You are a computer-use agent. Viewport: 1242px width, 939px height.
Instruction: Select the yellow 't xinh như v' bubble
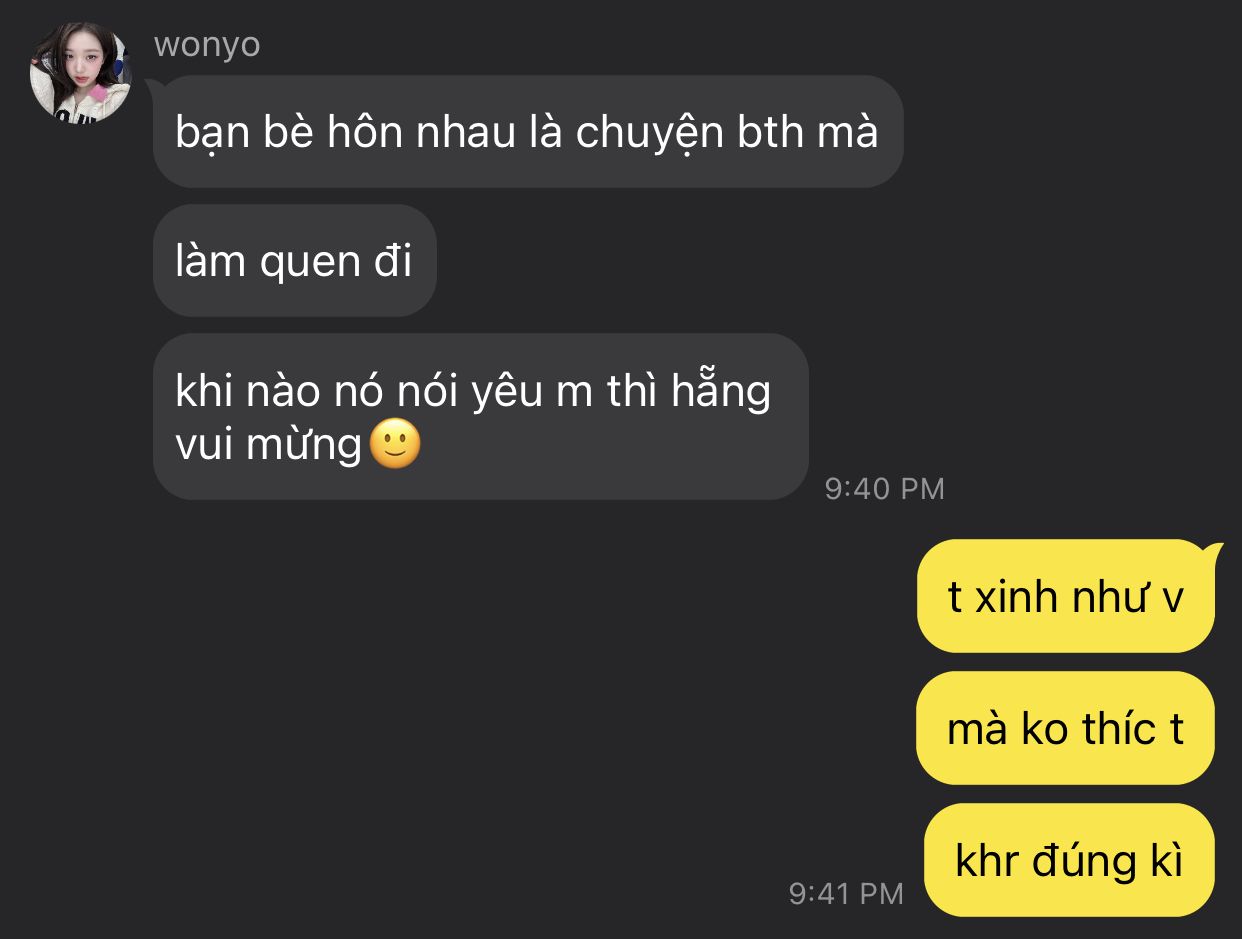click(x=1066, y=596)
